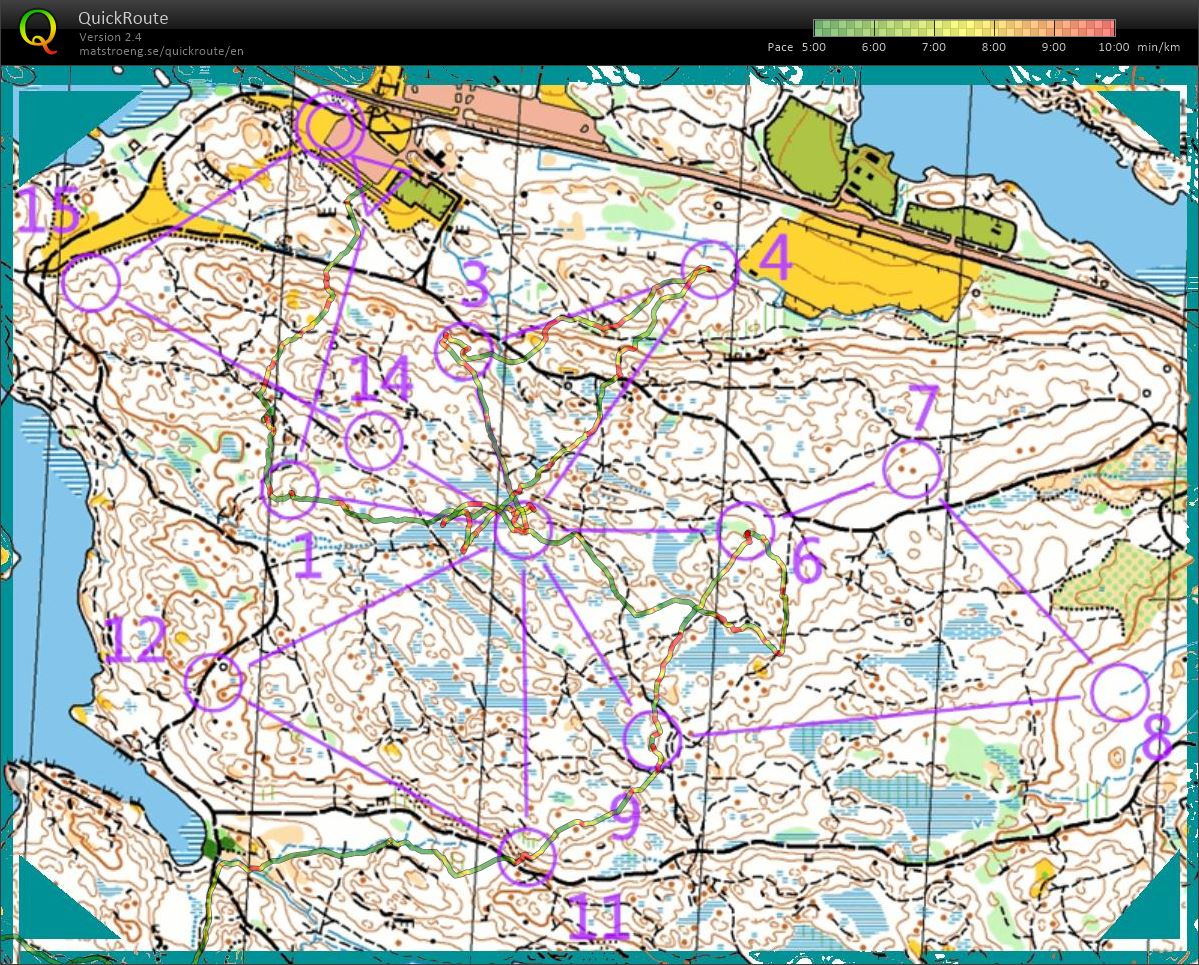Select control circle 3 on the map
Image resolution: width=1199 pixels, height=965 pixels.
(x=465, y=351)
